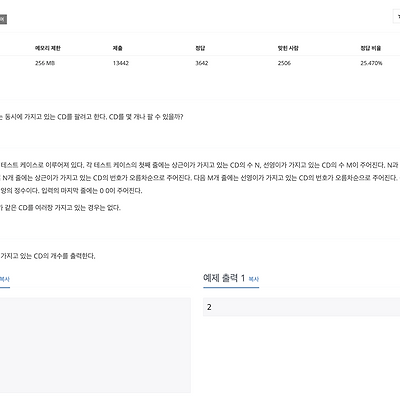This screenshot has width=400, height=400.
Task: Select the 예제 출력 1 heading
Action: coord(224,278)
